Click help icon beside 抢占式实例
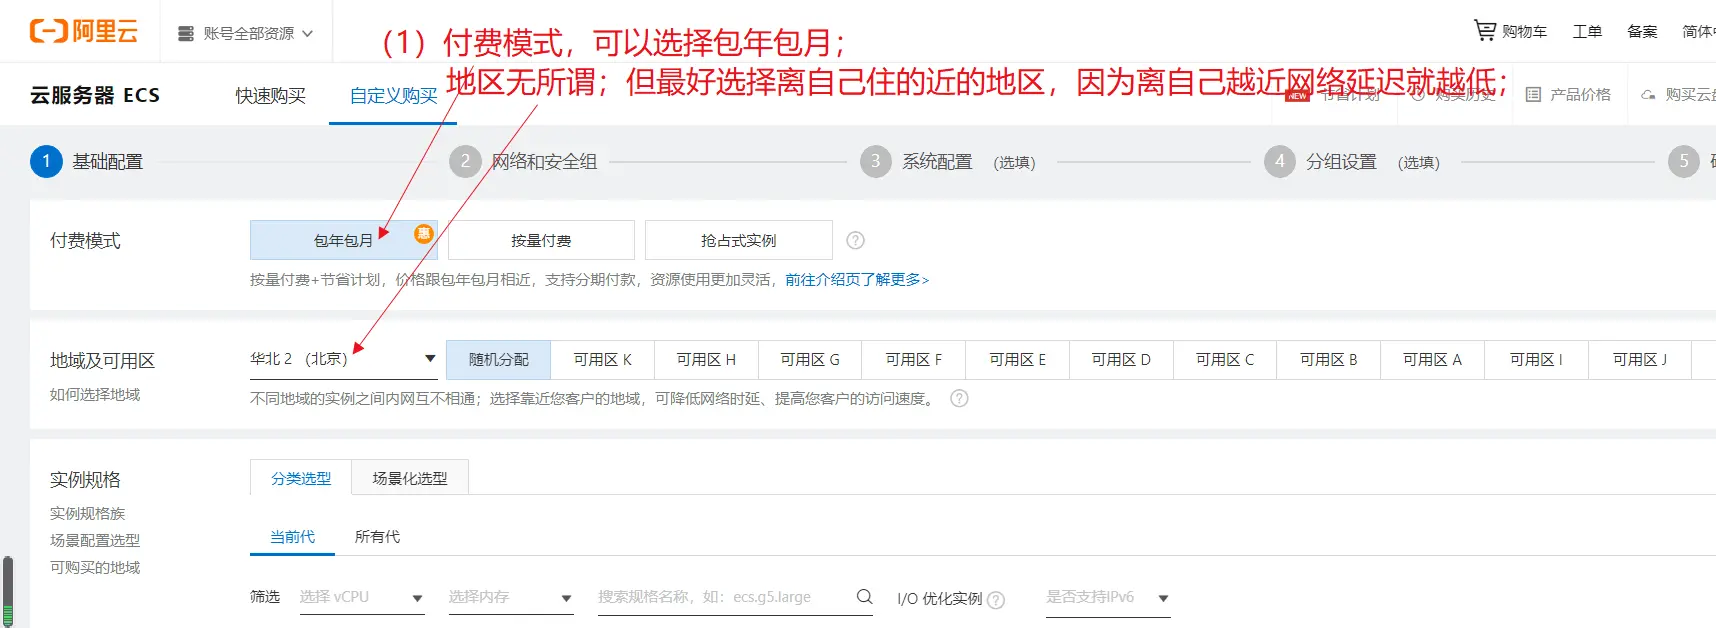 click(x=855, y=240)
